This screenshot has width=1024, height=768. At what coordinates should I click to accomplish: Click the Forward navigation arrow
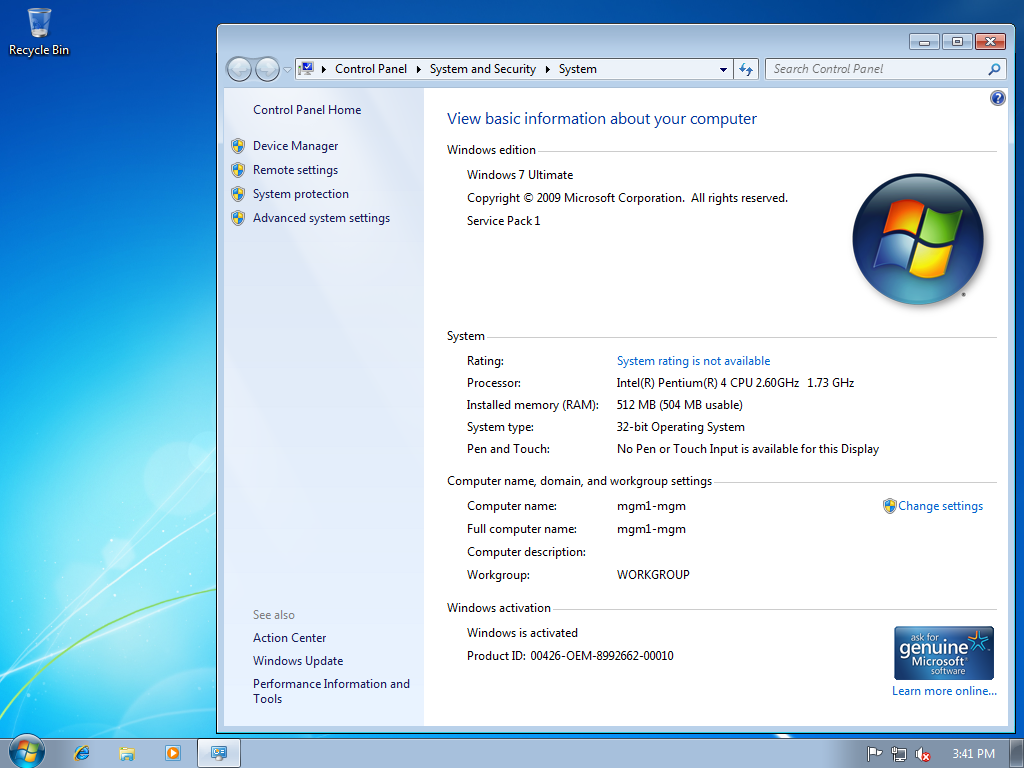click(x=267, y=69)
